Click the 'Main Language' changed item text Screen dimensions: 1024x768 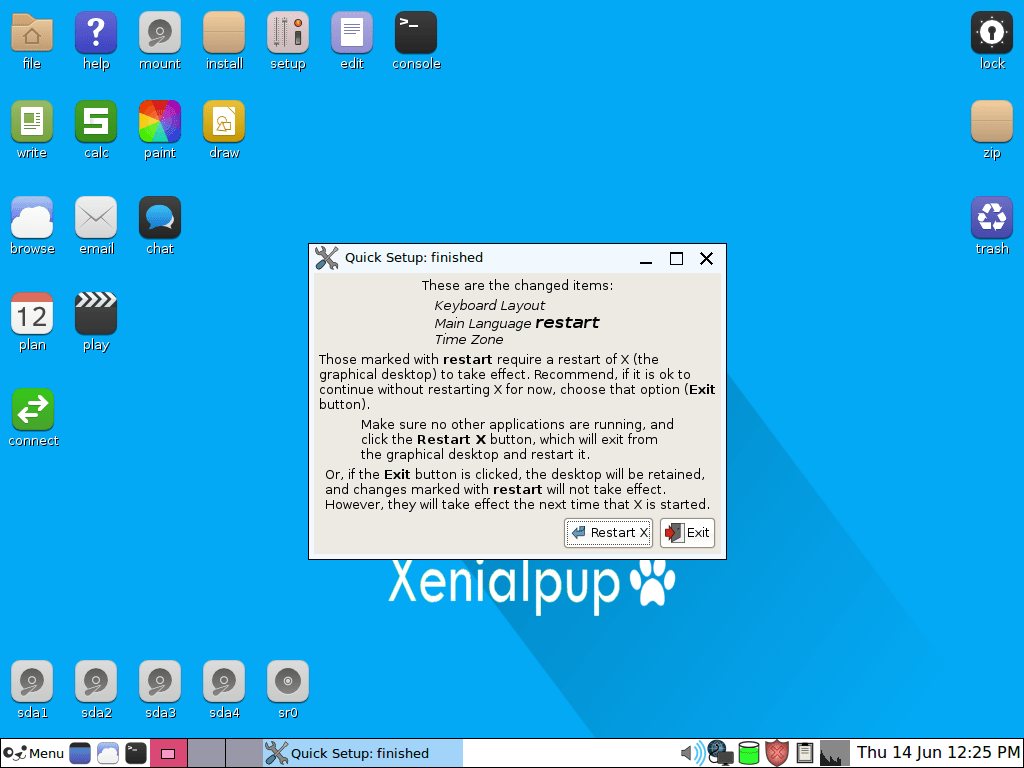[483, 323]
